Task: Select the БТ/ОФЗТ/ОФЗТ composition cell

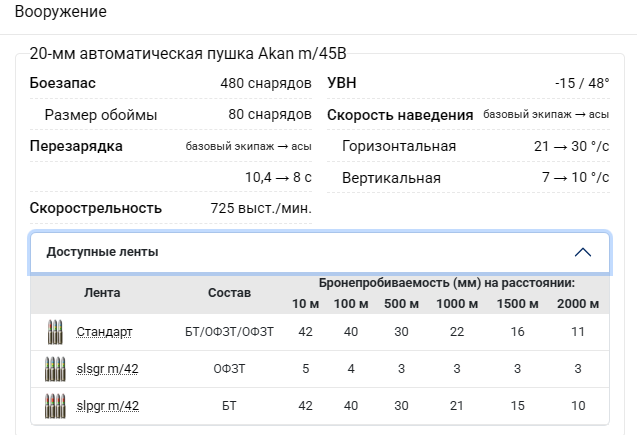Action: click(x=229, y=332)
